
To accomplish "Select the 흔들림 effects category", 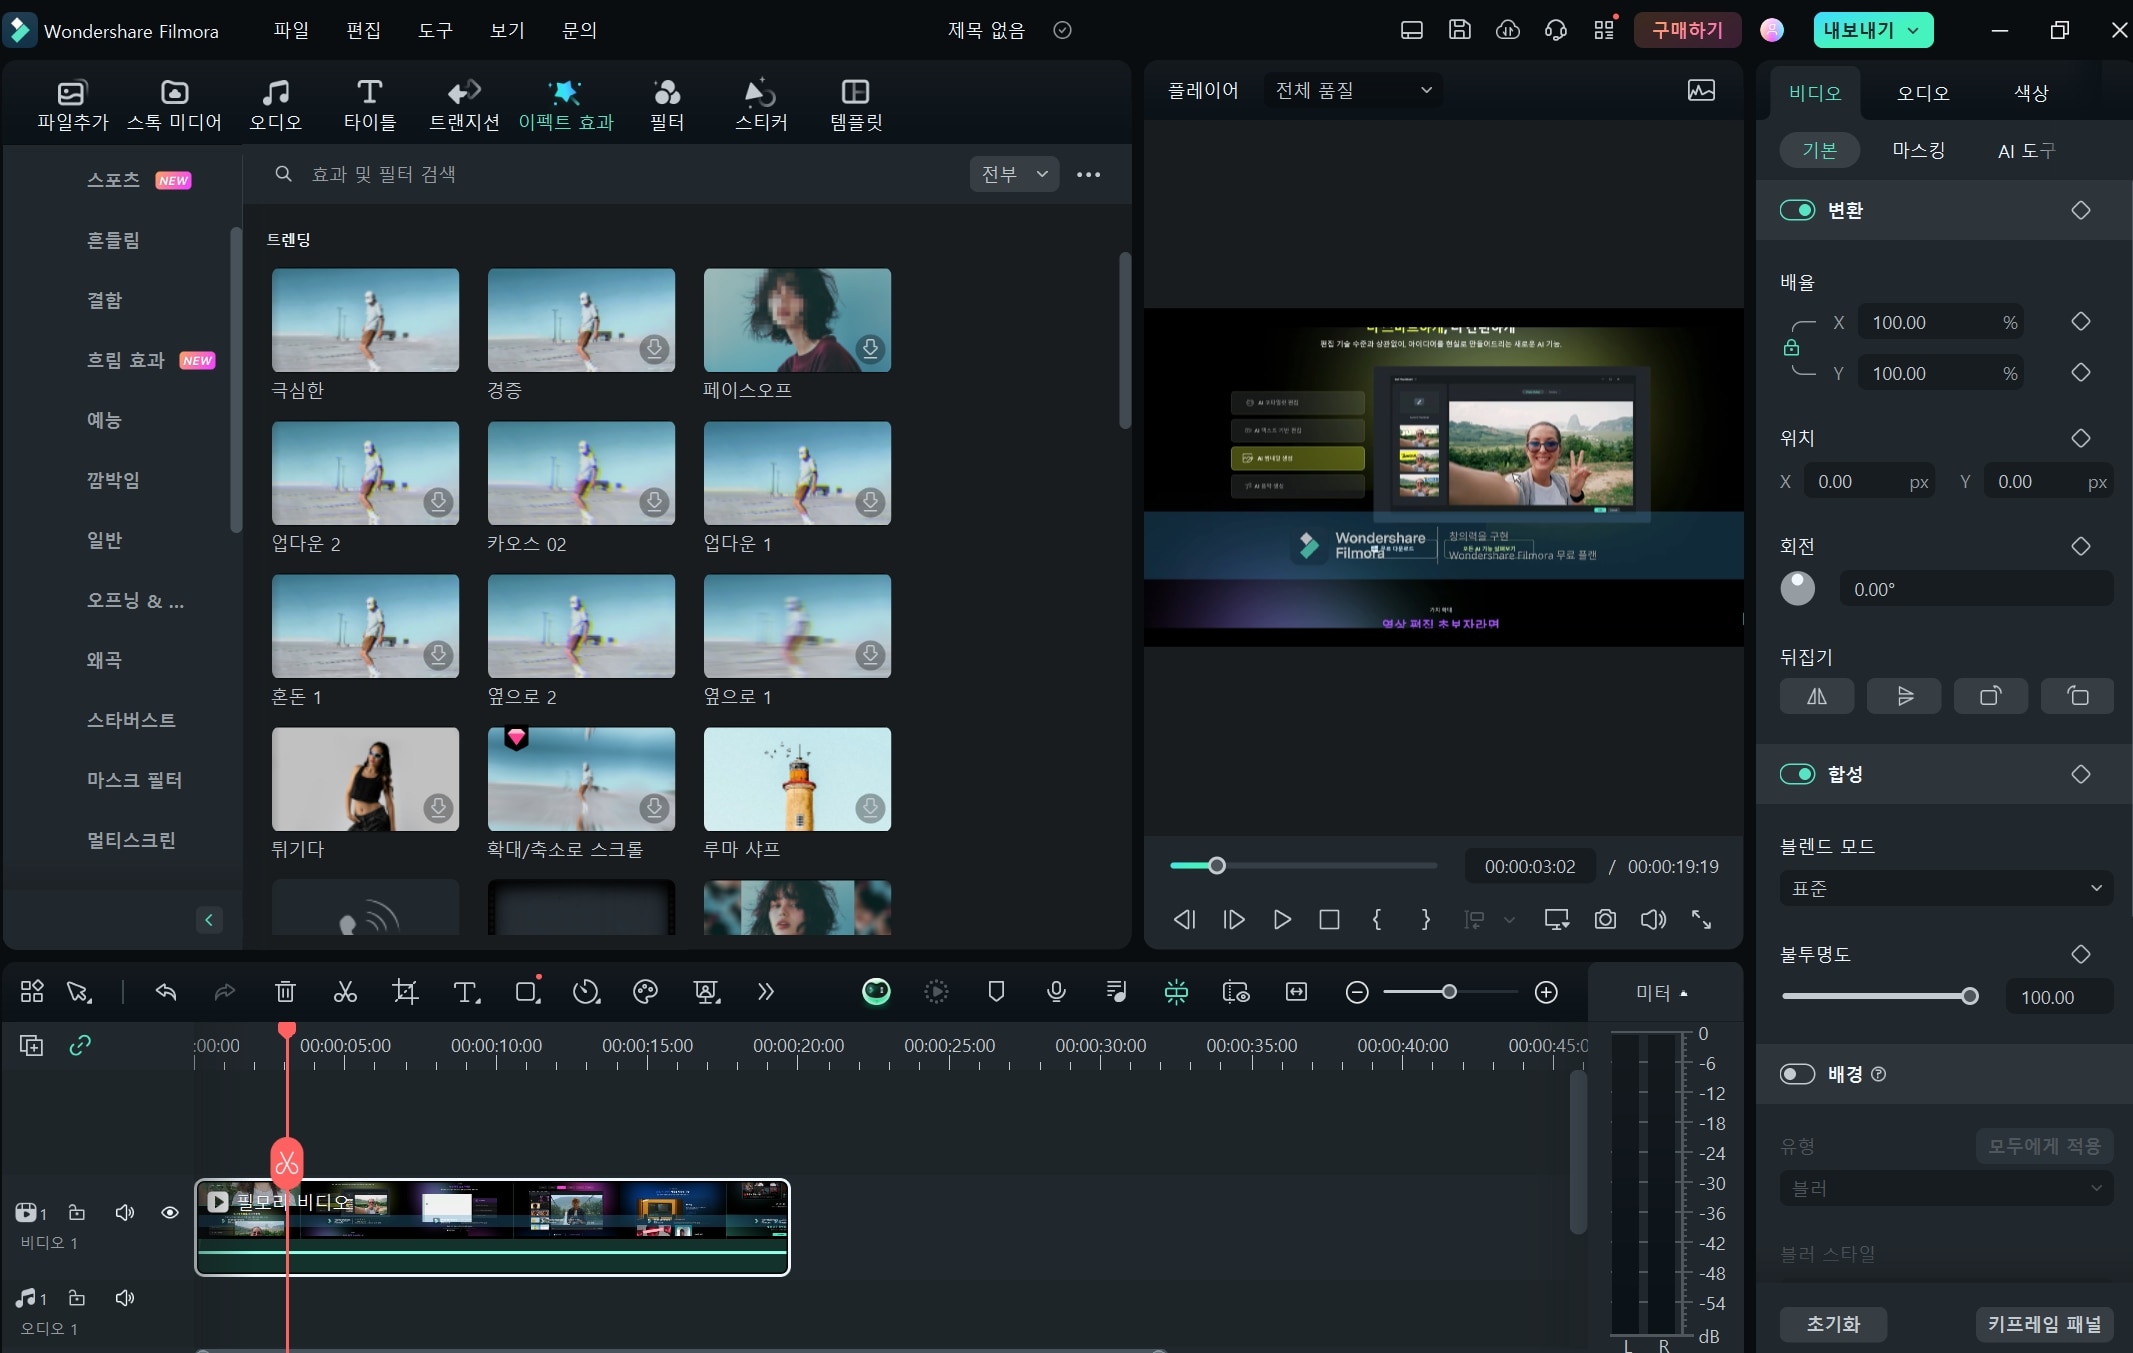I will pyautogui.click(x=113, y=240).
